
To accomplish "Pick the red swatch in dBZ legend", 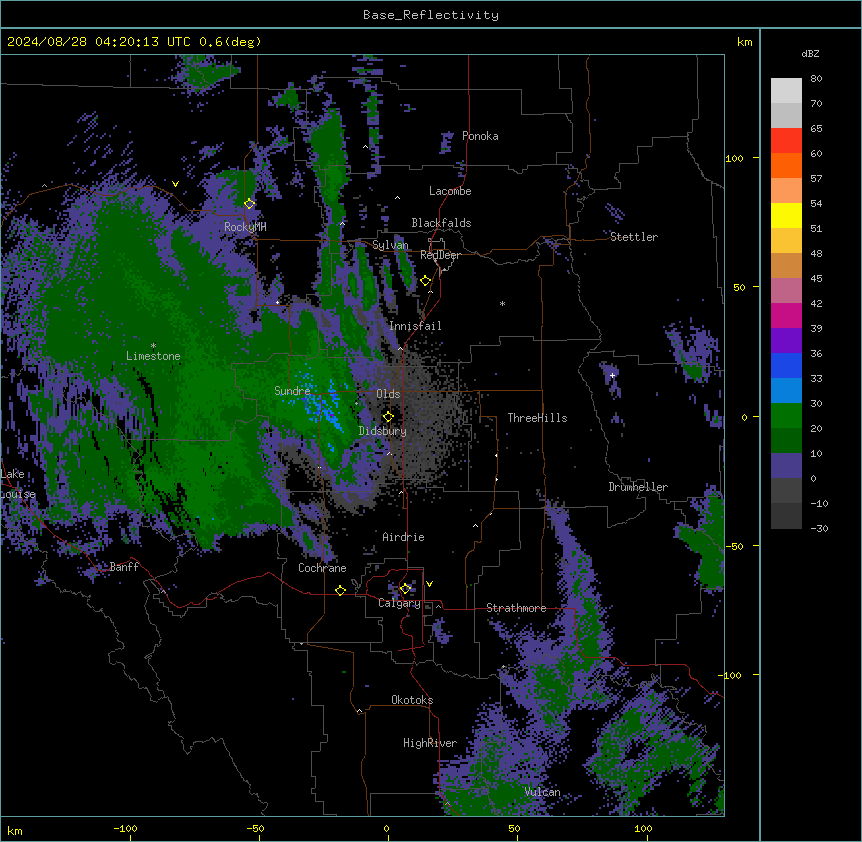I will tap(786, 141).
